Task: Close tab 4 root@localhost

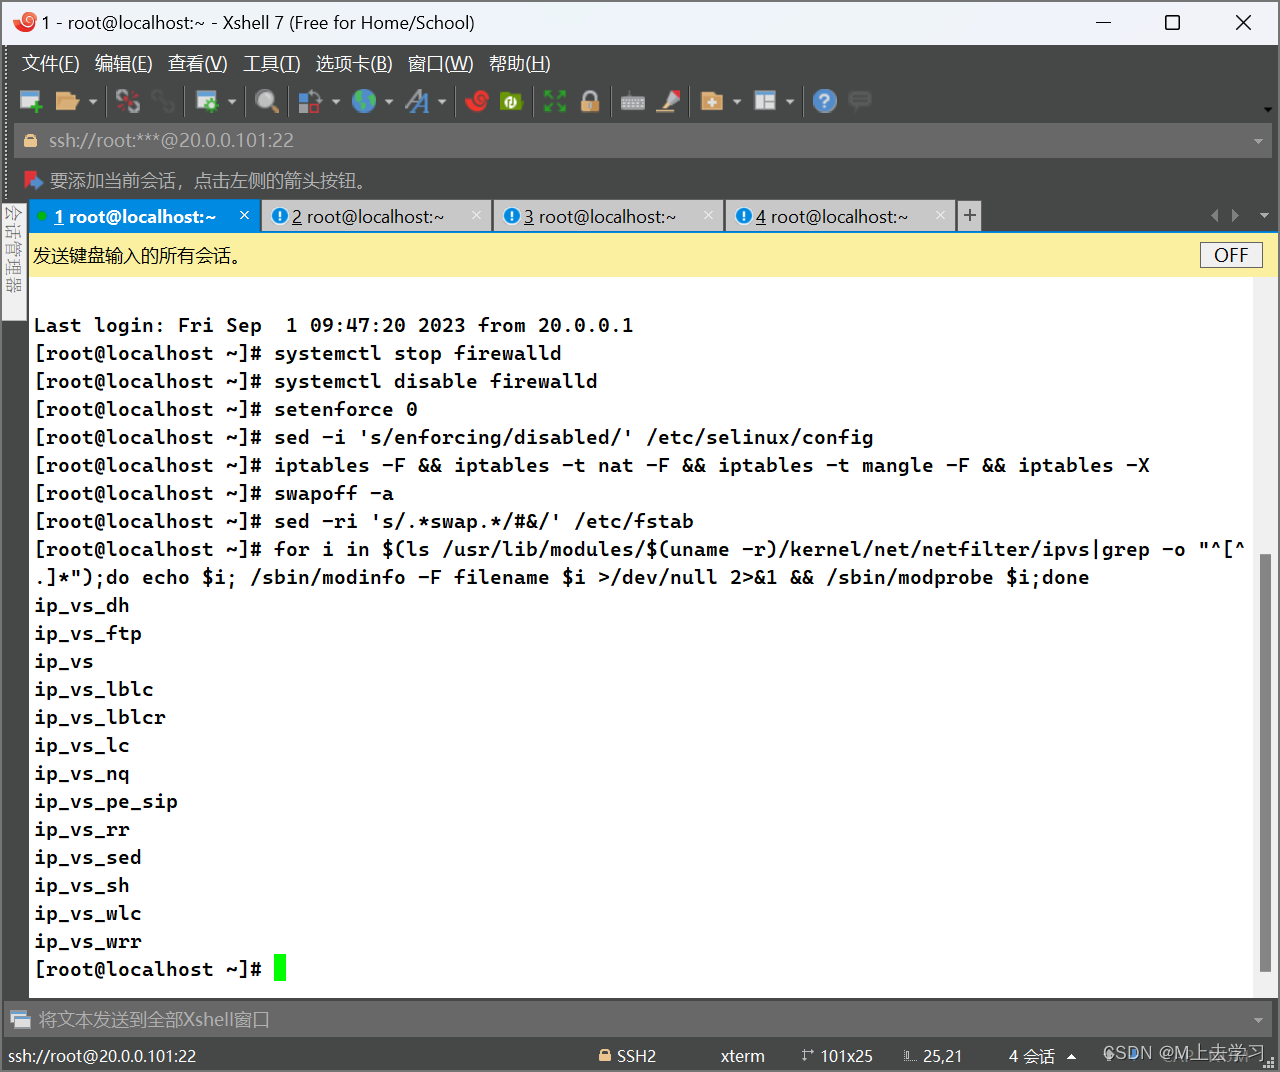Action: 940,215
